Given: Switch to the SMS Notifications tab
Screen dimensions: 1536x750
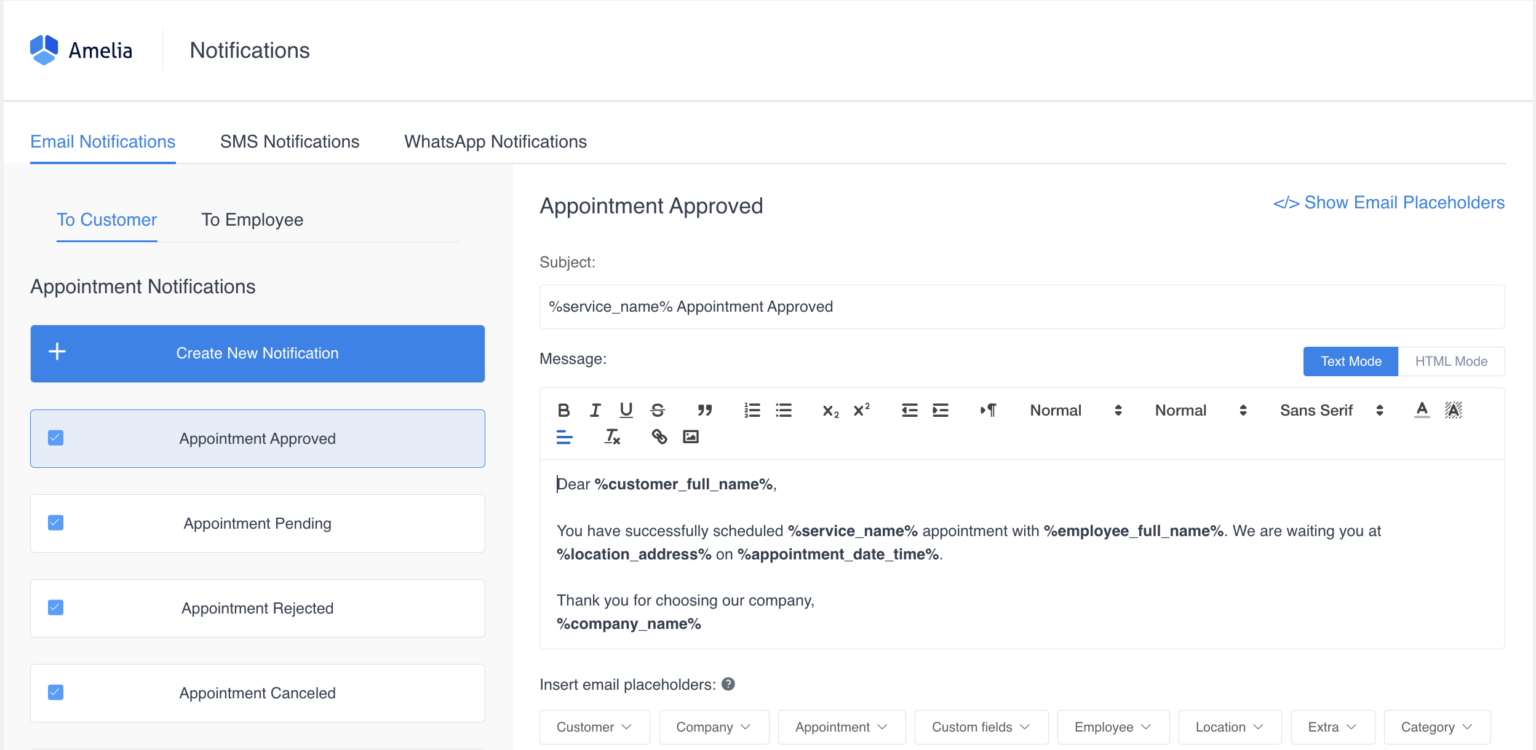Looking at the screenshot, I should tap(289, 141).
